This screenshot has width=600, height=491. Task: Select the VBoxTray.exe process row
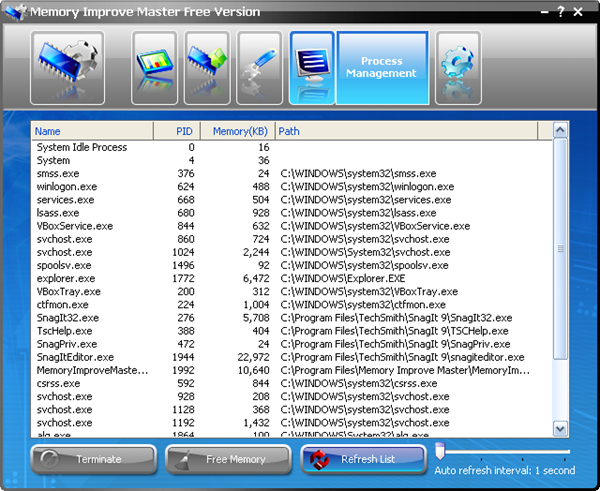coord(292,292)
